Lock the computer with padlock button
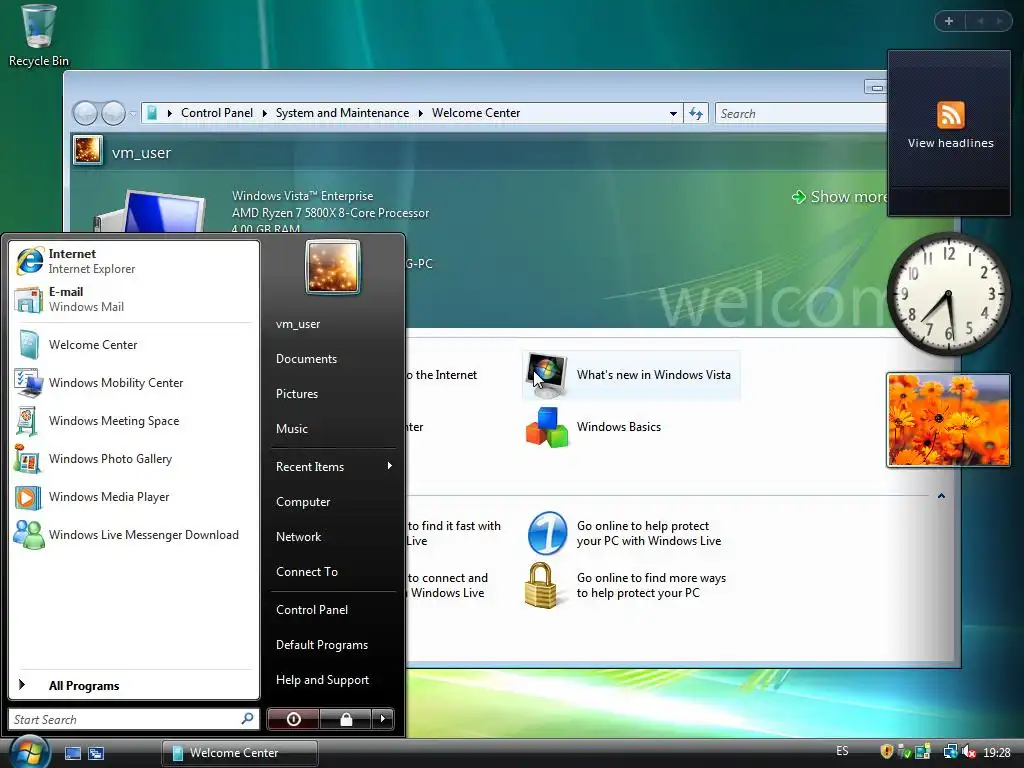The width and height of the screenshot is (1024, 768). pos(345,719)
